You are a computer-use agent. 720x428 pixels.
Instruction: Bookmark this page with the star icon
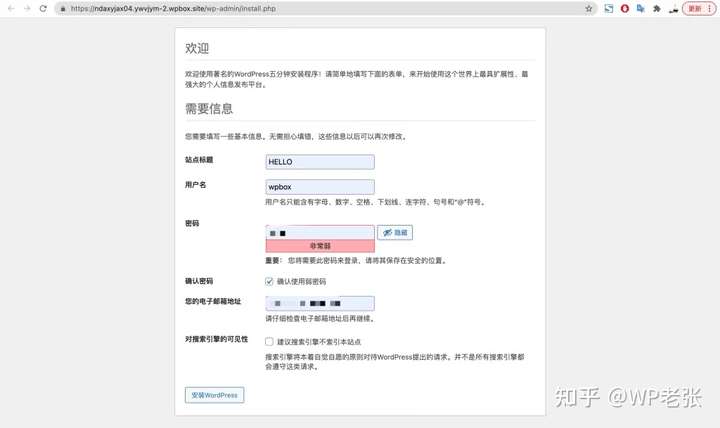coord(589,8)
